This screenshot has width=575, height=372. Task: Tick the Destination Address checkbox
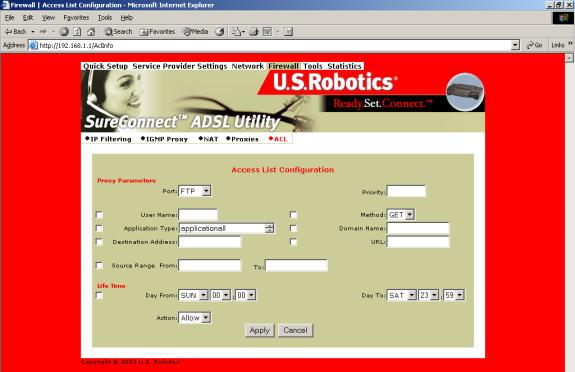(99, 242)
